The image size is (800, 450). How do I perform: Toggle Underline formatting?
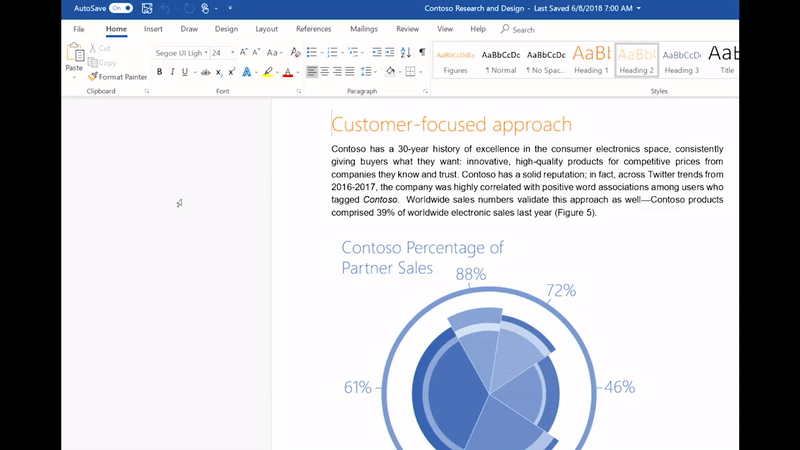(x=185, y=72)
